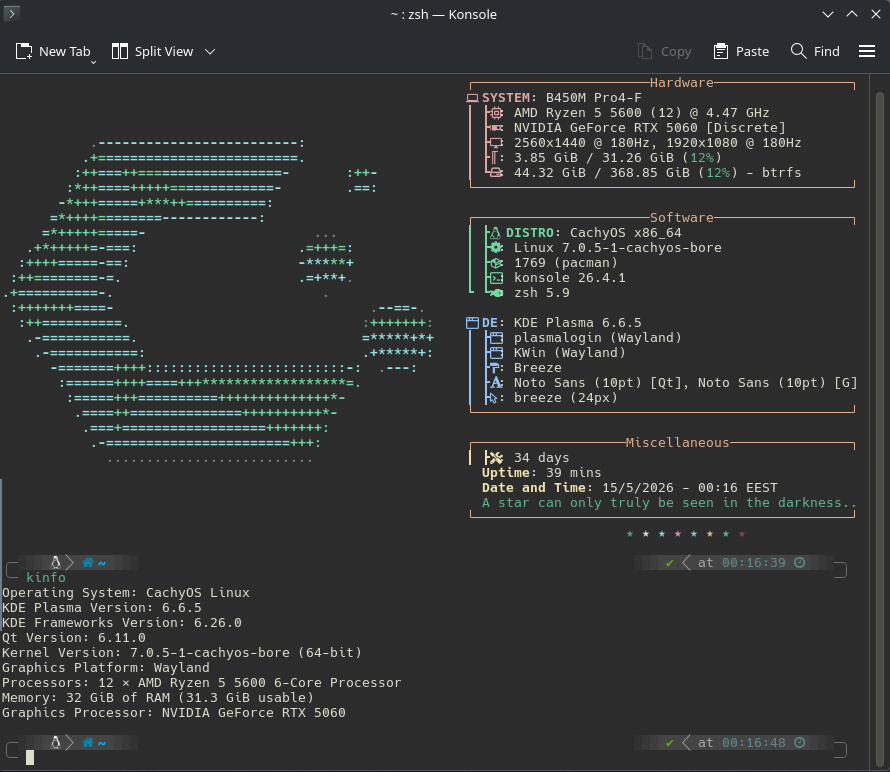The height and width of the screenshot is (772, 890).
Task: Open the hamburger menu
Action: [867, 52]
